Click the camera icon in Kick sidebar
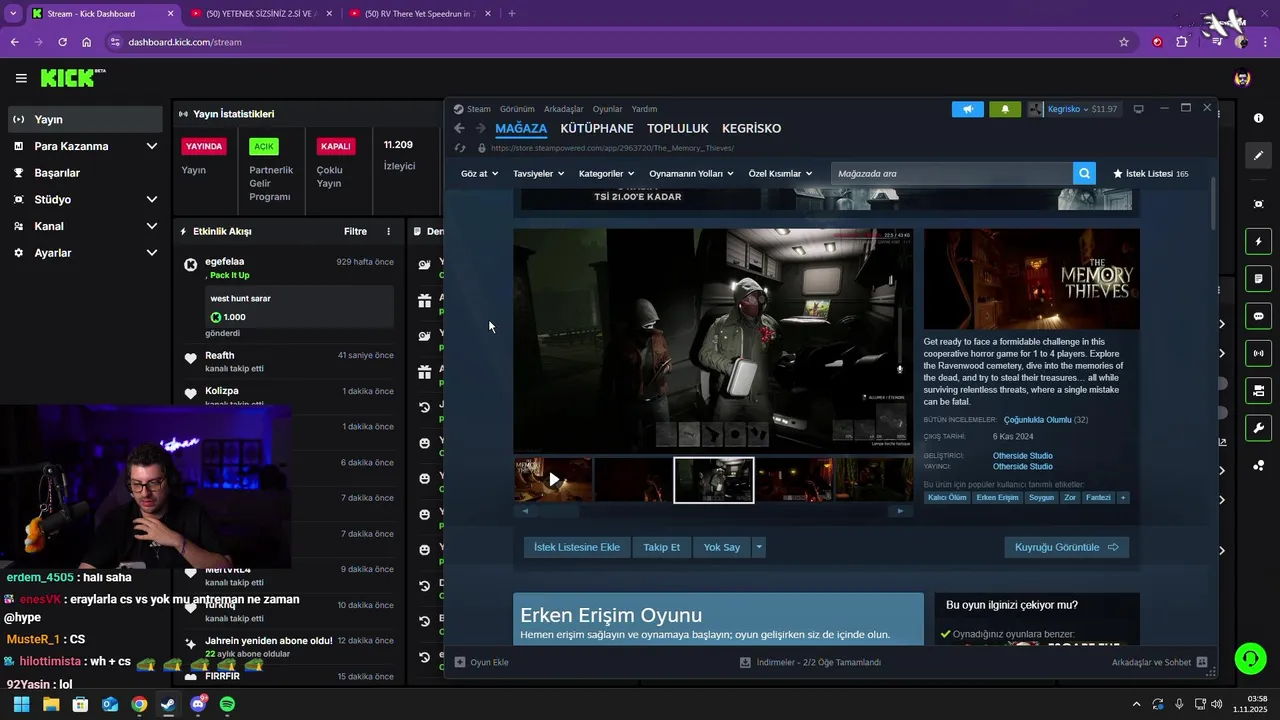The image size is (1280, 720). [x=1258, y=390]
